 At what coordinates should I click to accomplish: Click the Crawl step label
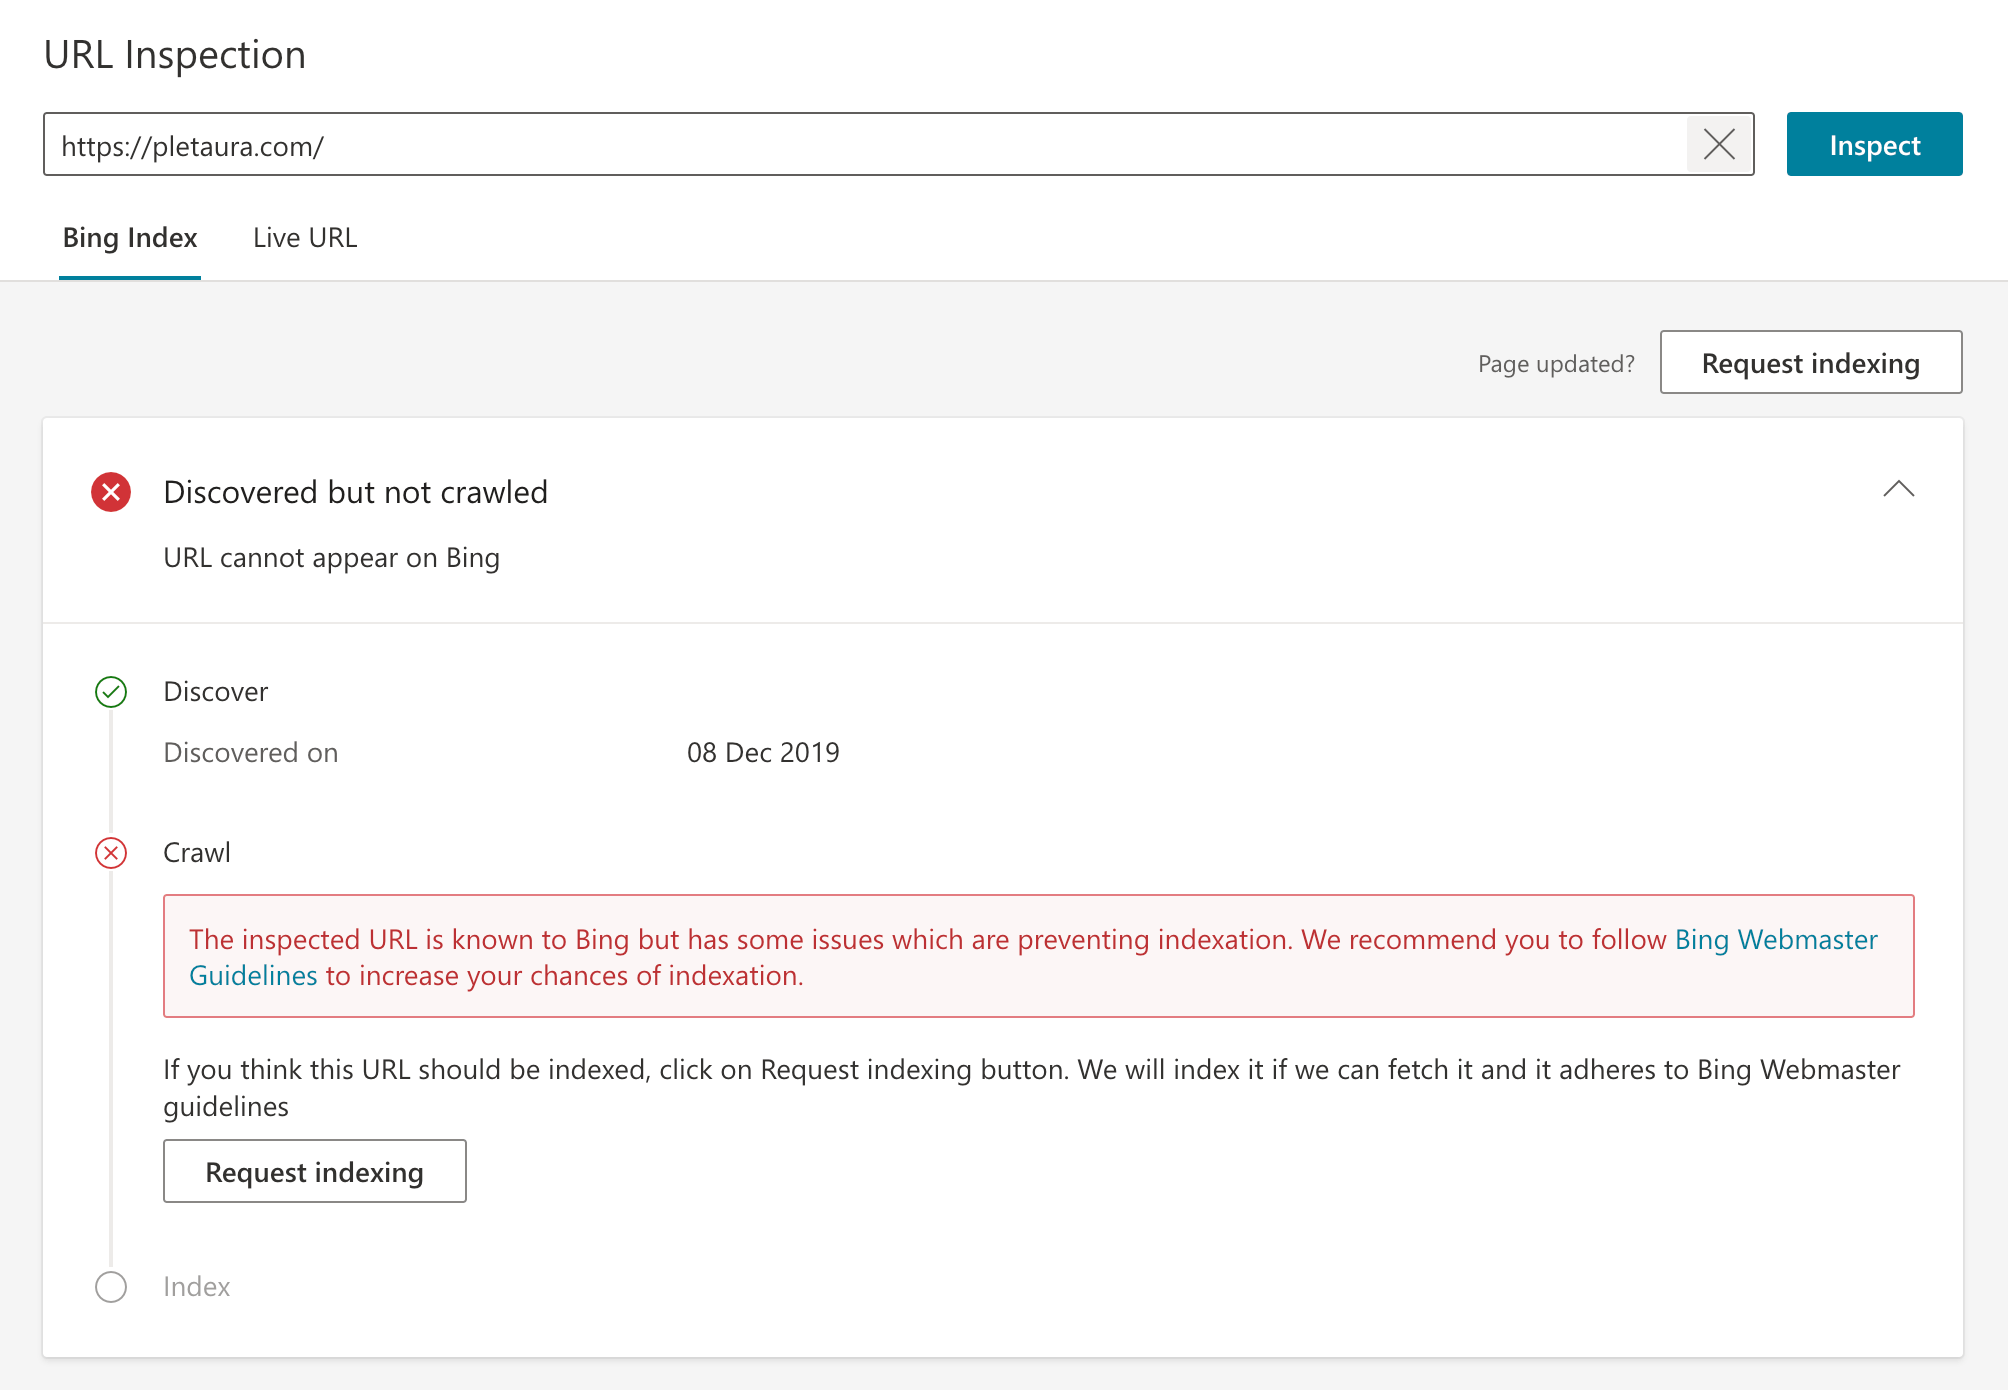(197, 853)
